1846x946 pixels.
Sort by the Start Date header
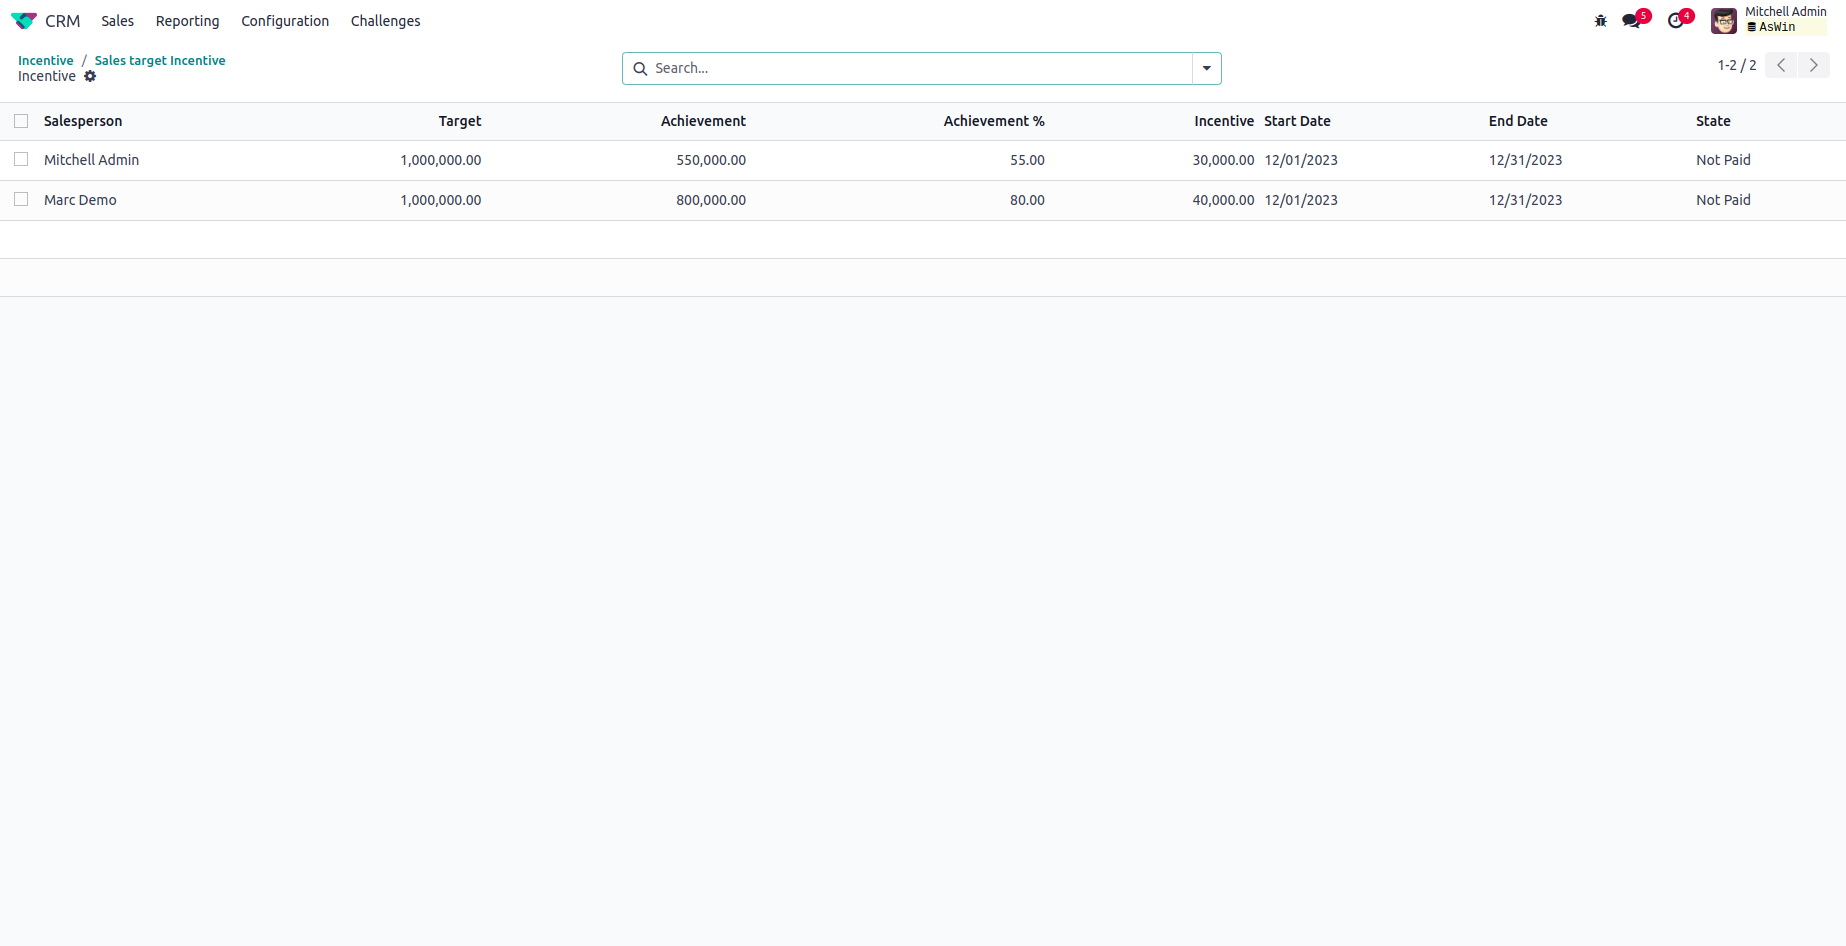pyautogui.click(x=1297, y=121)
